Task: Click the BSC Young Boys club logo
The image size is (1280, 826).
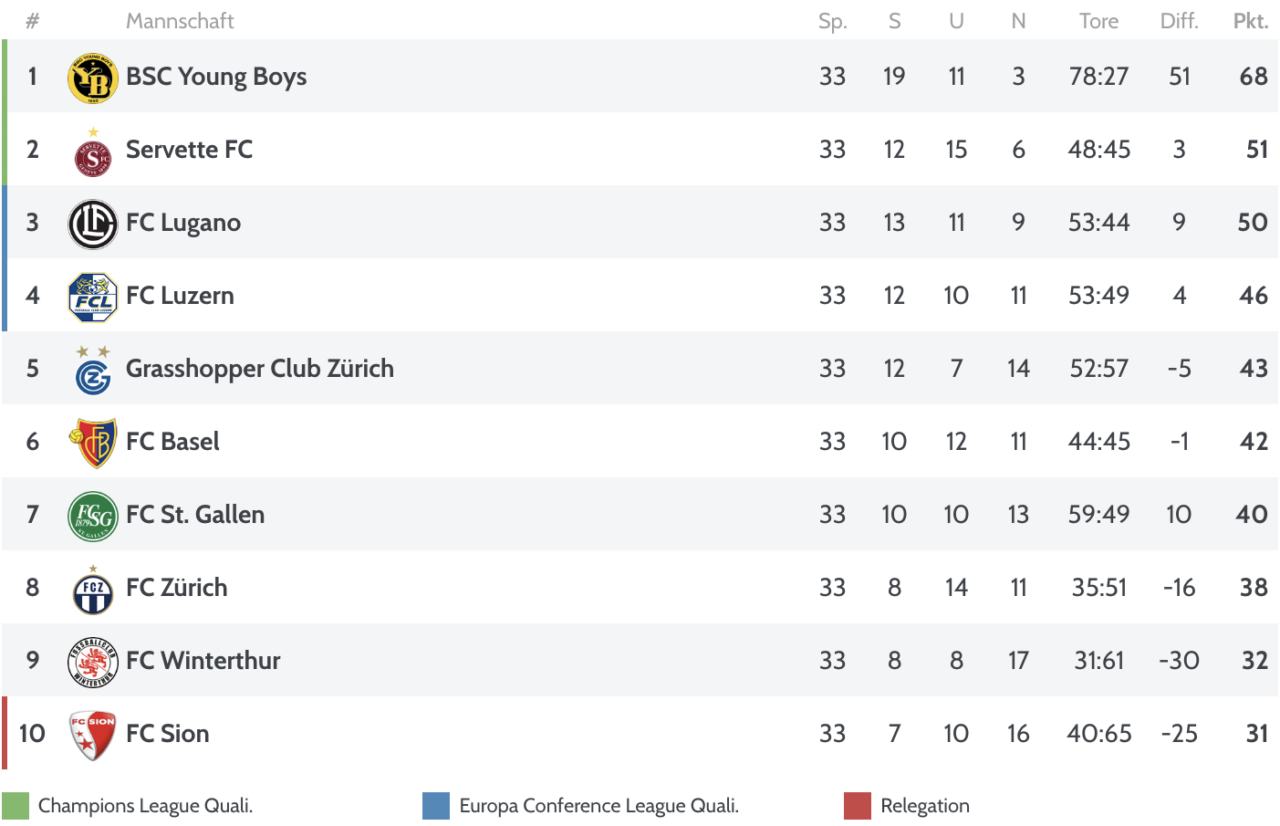Action: (93, 78)
